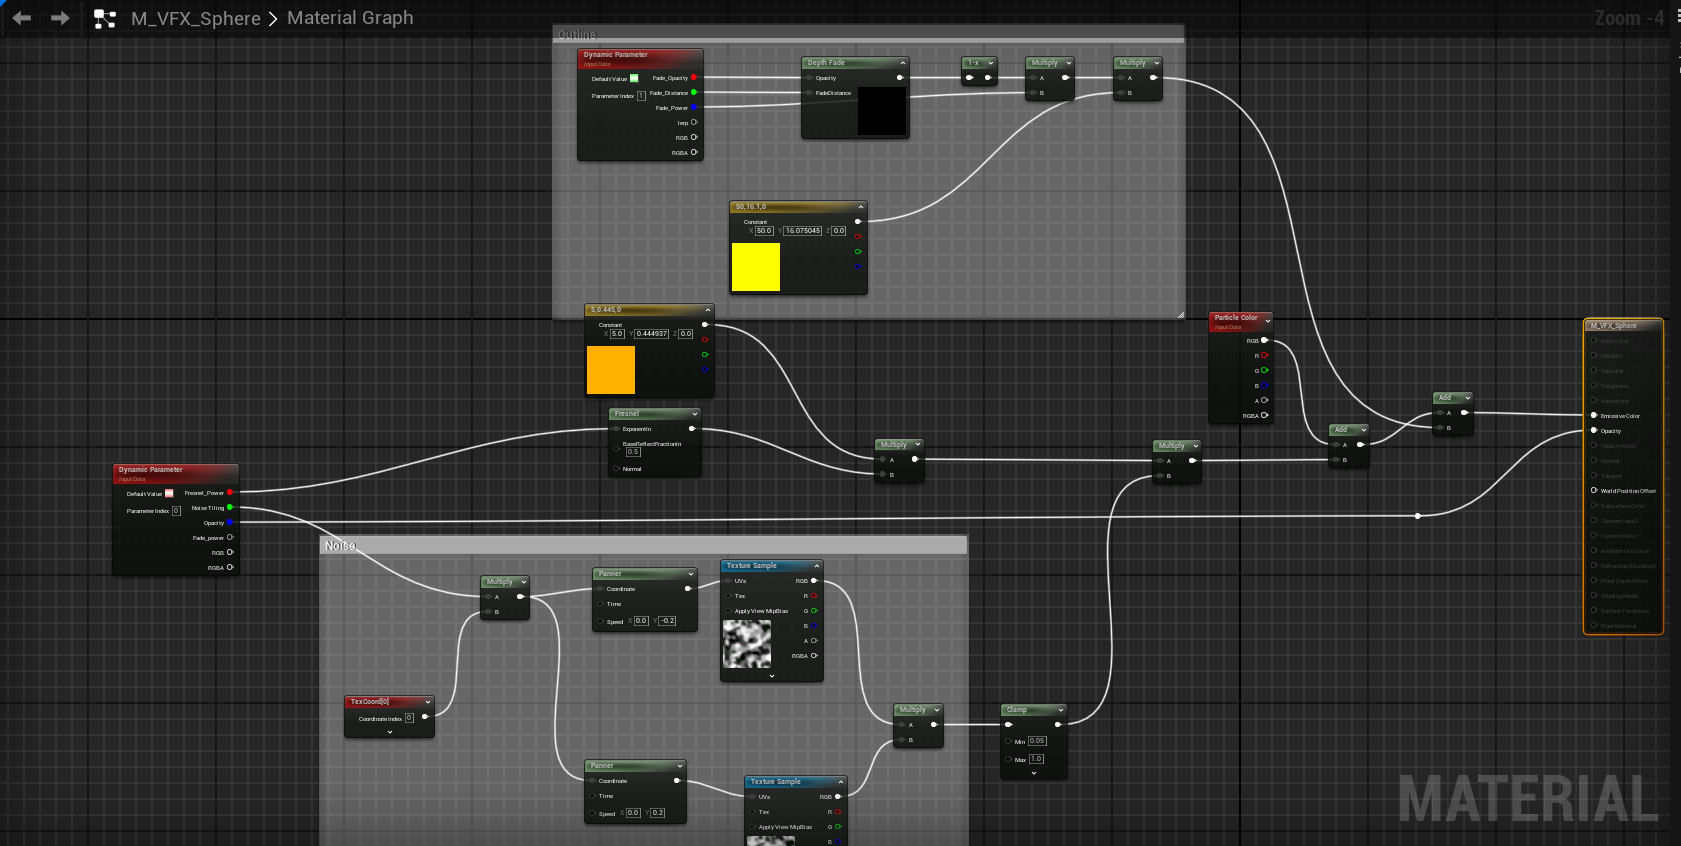Viewport: 1681px width, 846px height.
Task: Select the Clamp node title
Action: pos(1016,710)
